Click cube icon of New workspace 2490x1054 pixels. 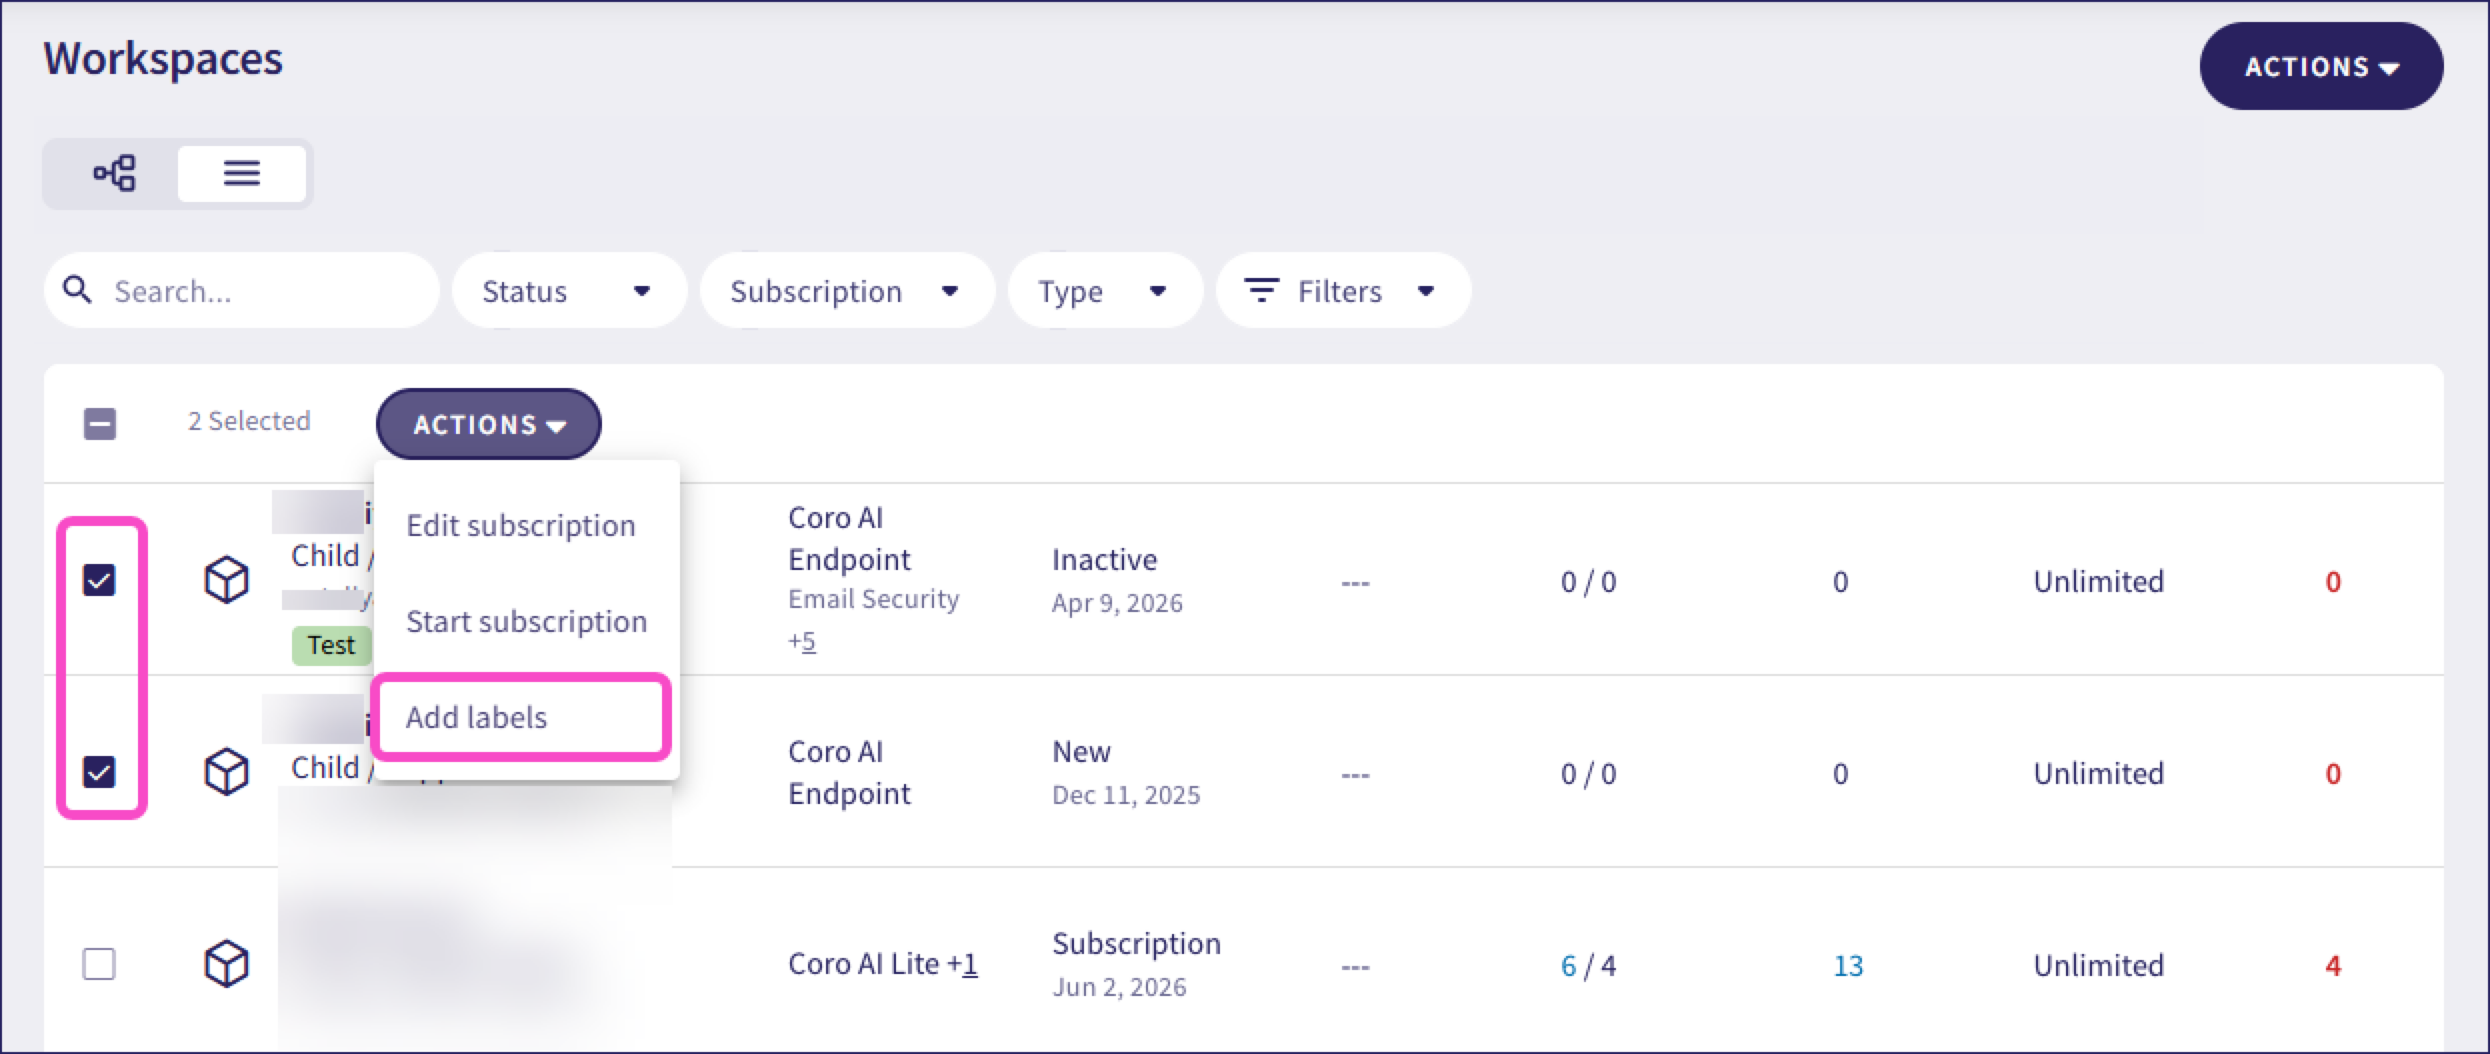click(226, 772)
